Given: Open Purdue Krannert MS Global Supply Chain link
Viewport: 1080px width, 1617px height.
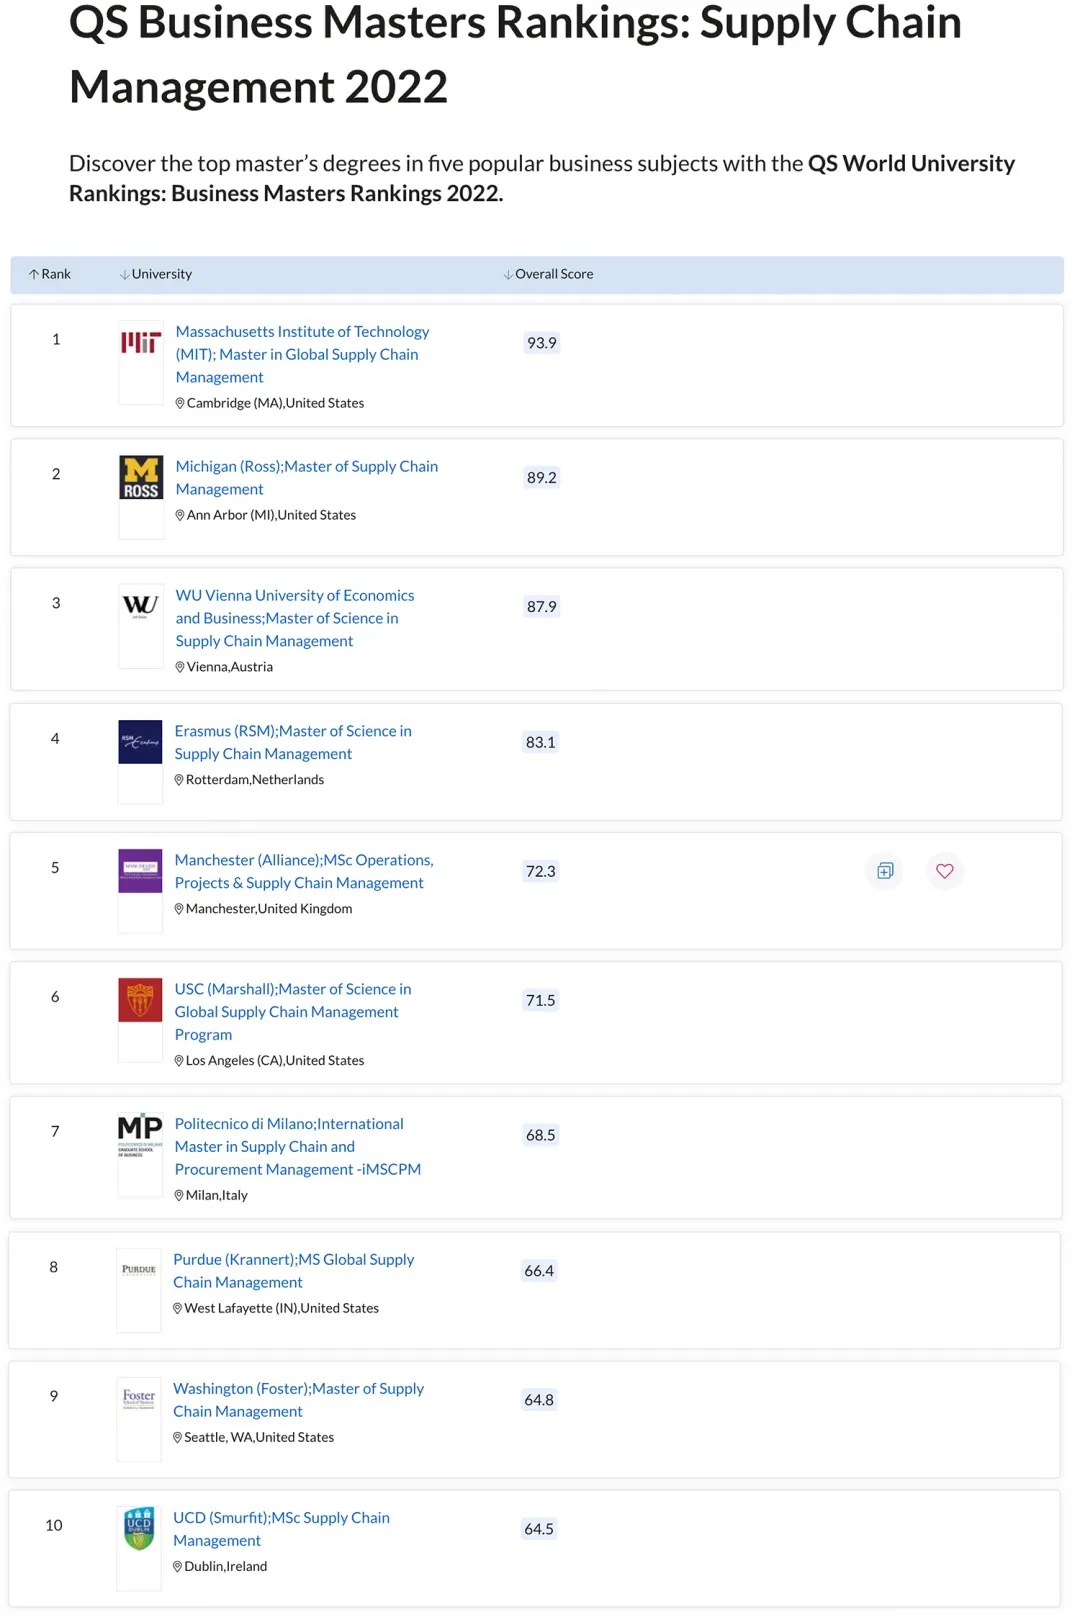Looking at the screenshot, I should click(x=293, y=1270).
